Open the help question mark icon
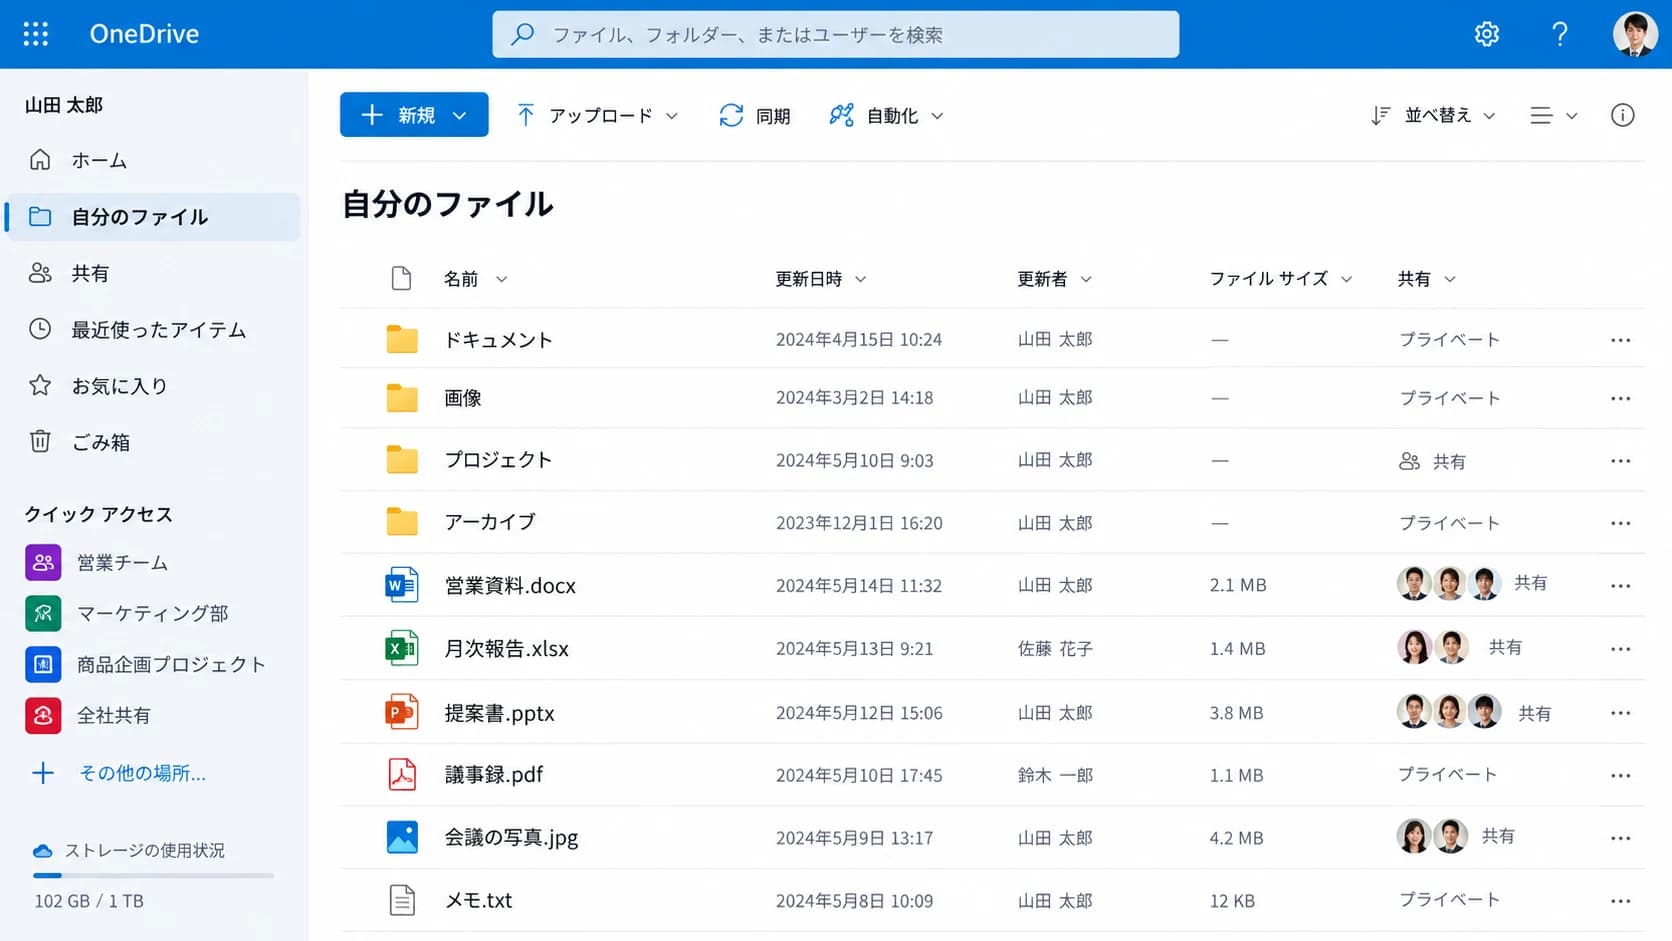1672x941 pixels. 1560,34
